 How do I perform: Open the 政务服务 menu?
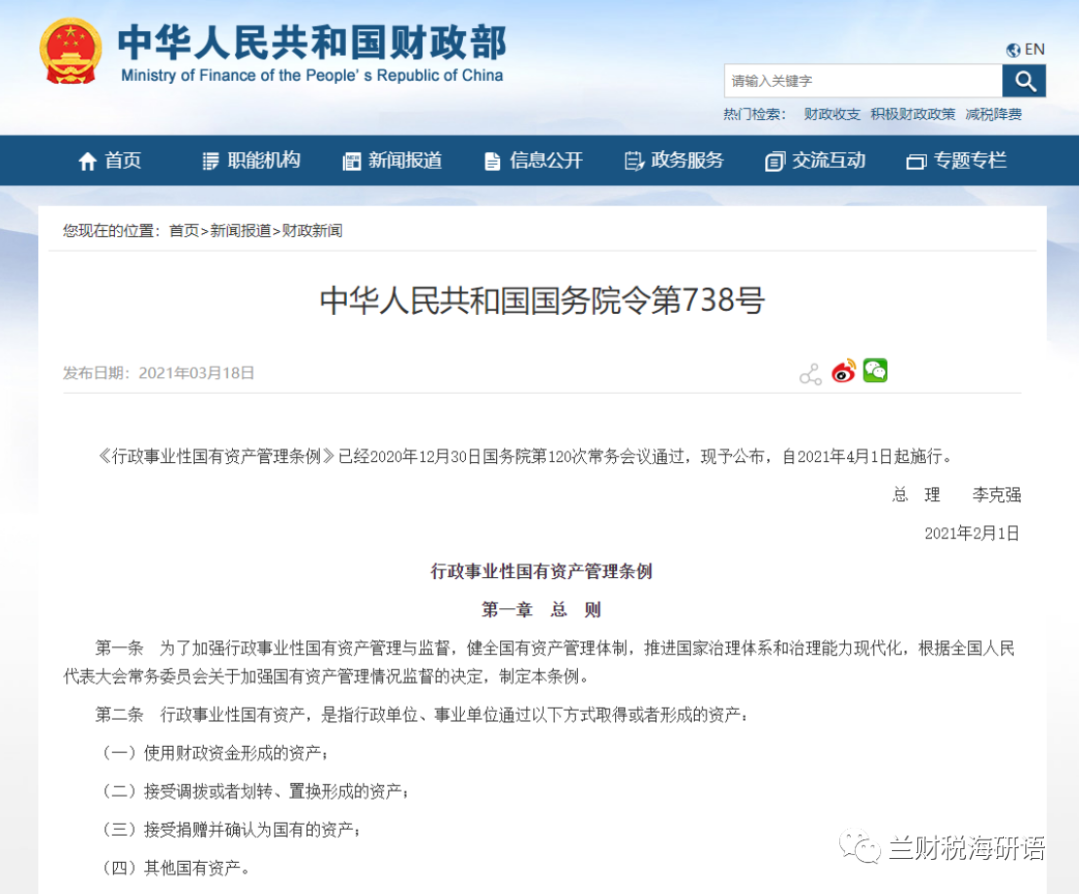pyautogui.click(x=687, y=161)
